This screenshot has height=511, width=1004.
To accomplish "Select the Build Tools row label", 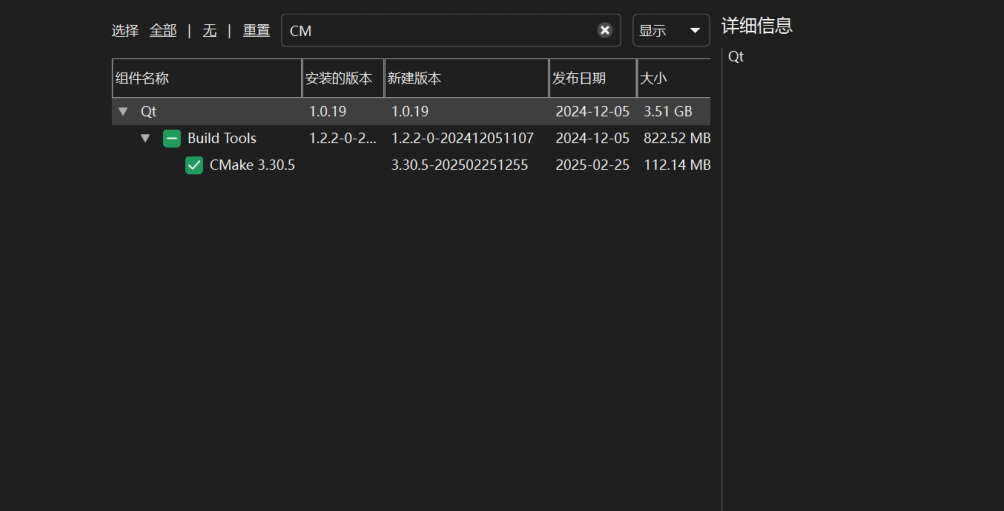I will click(x=222, y=138).
